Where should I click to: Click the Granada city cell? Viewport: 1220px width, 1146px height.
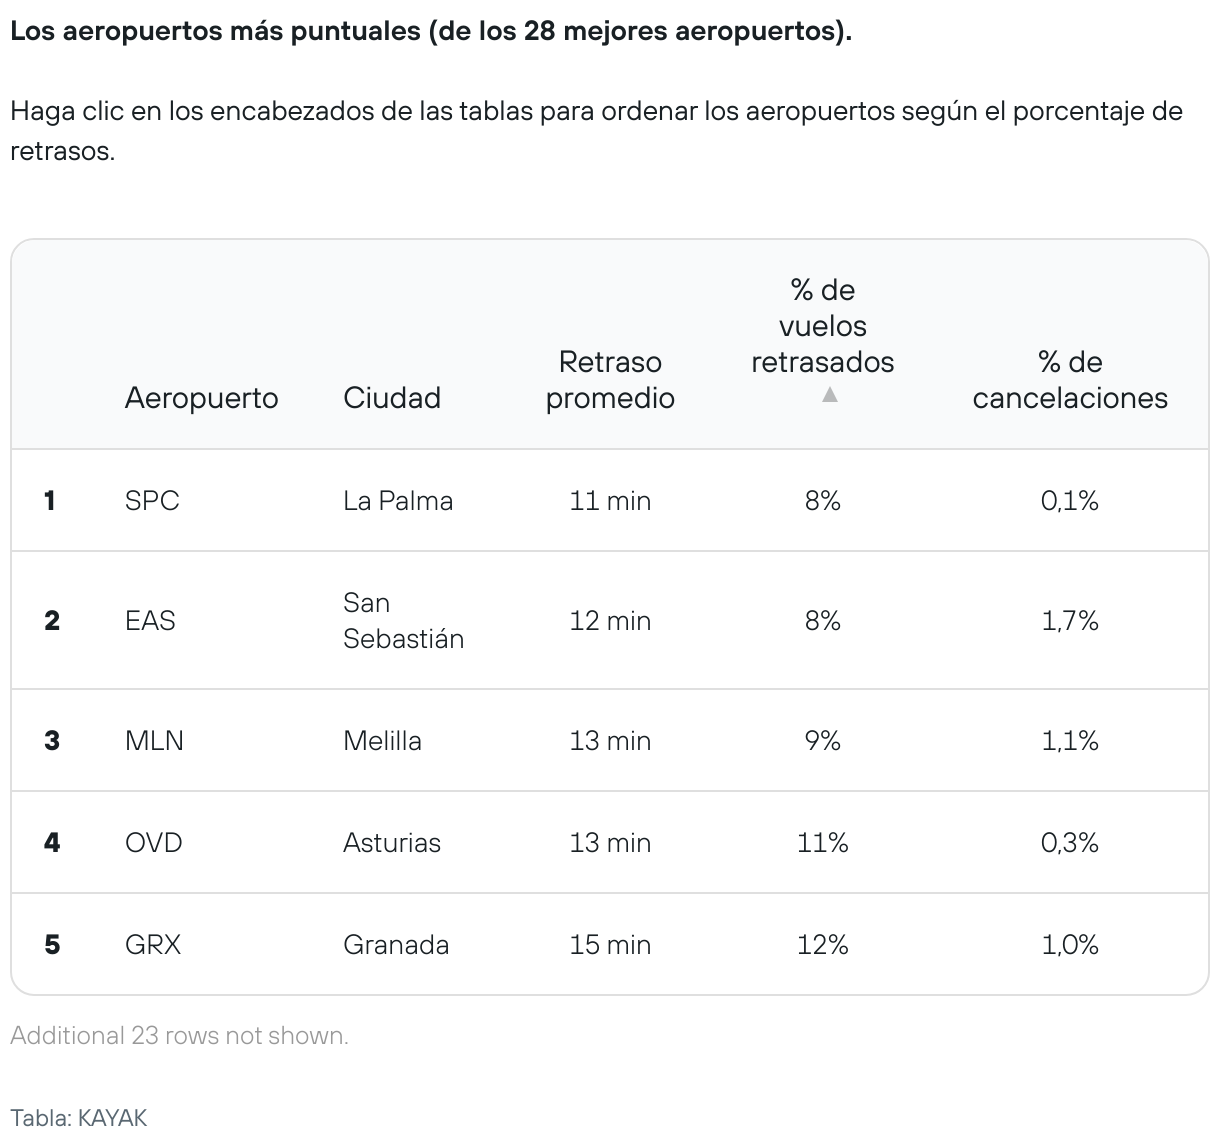pyautogui.click(x=396, y=945)
